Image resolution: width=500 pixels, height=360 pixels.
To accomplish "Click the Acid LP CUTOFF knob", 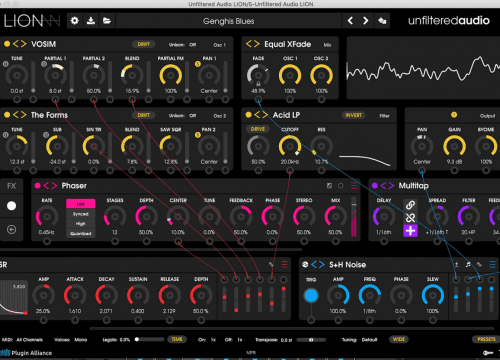I will 290,146.
